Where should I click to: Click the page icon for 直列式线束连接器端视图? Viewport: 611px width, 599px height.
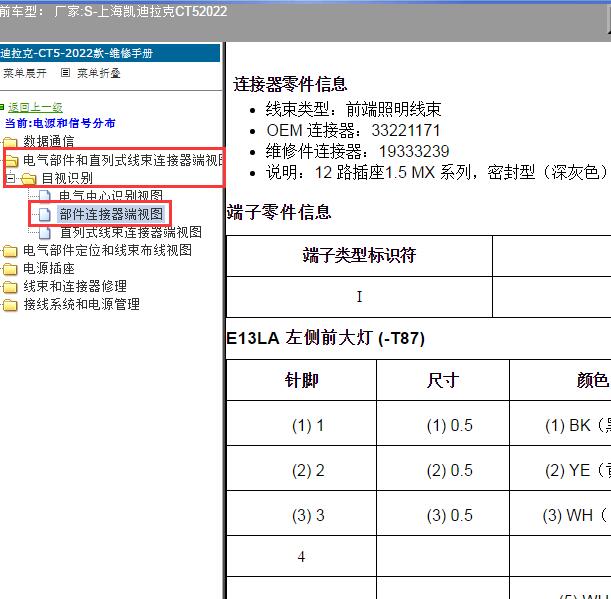click(x=45, y=233)
